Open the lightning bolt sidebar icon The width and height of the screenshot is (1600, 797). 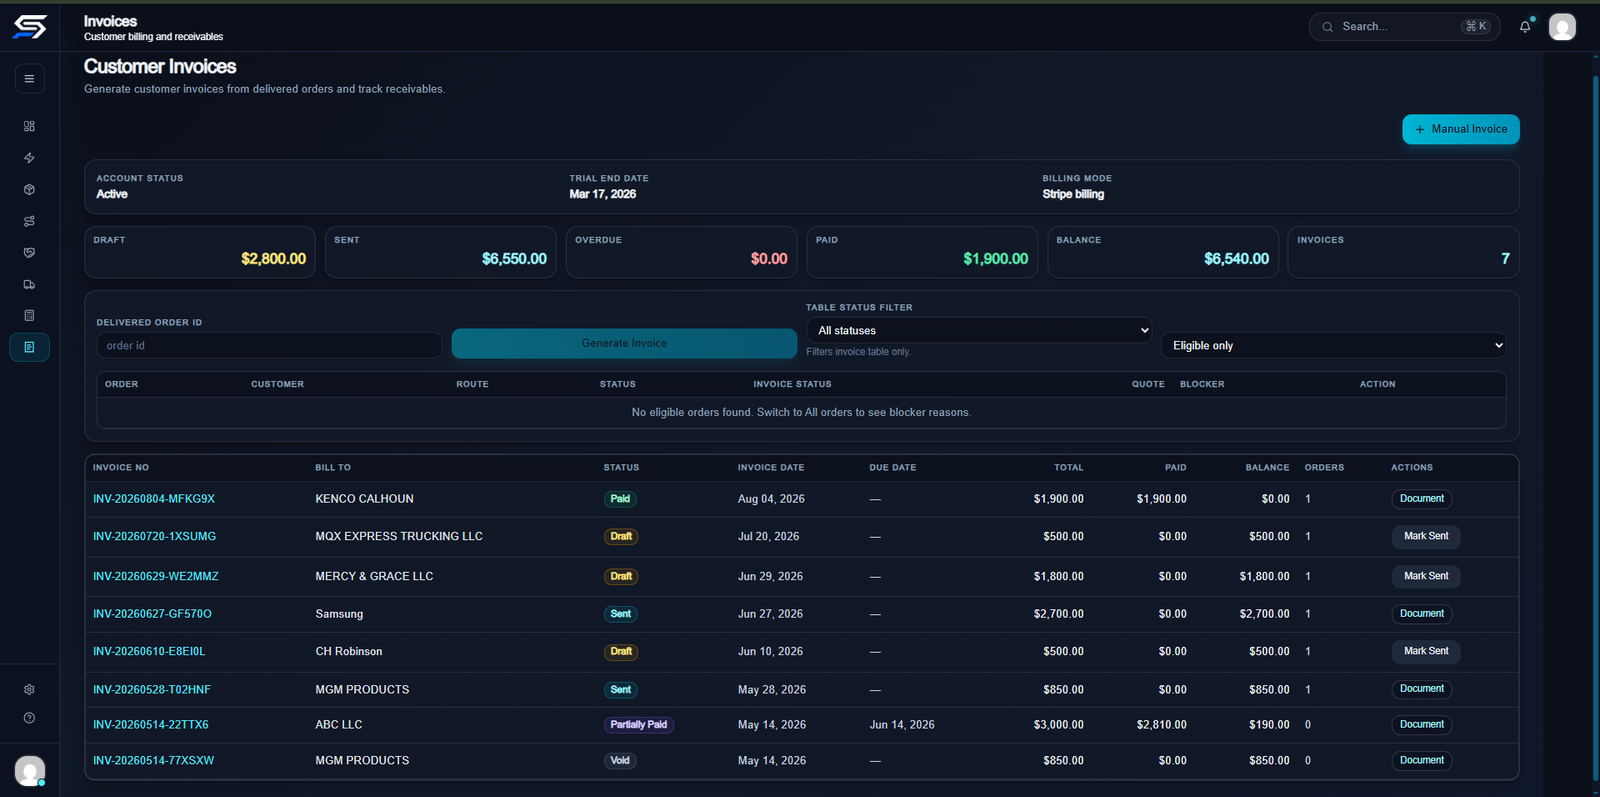coord(29,158)
